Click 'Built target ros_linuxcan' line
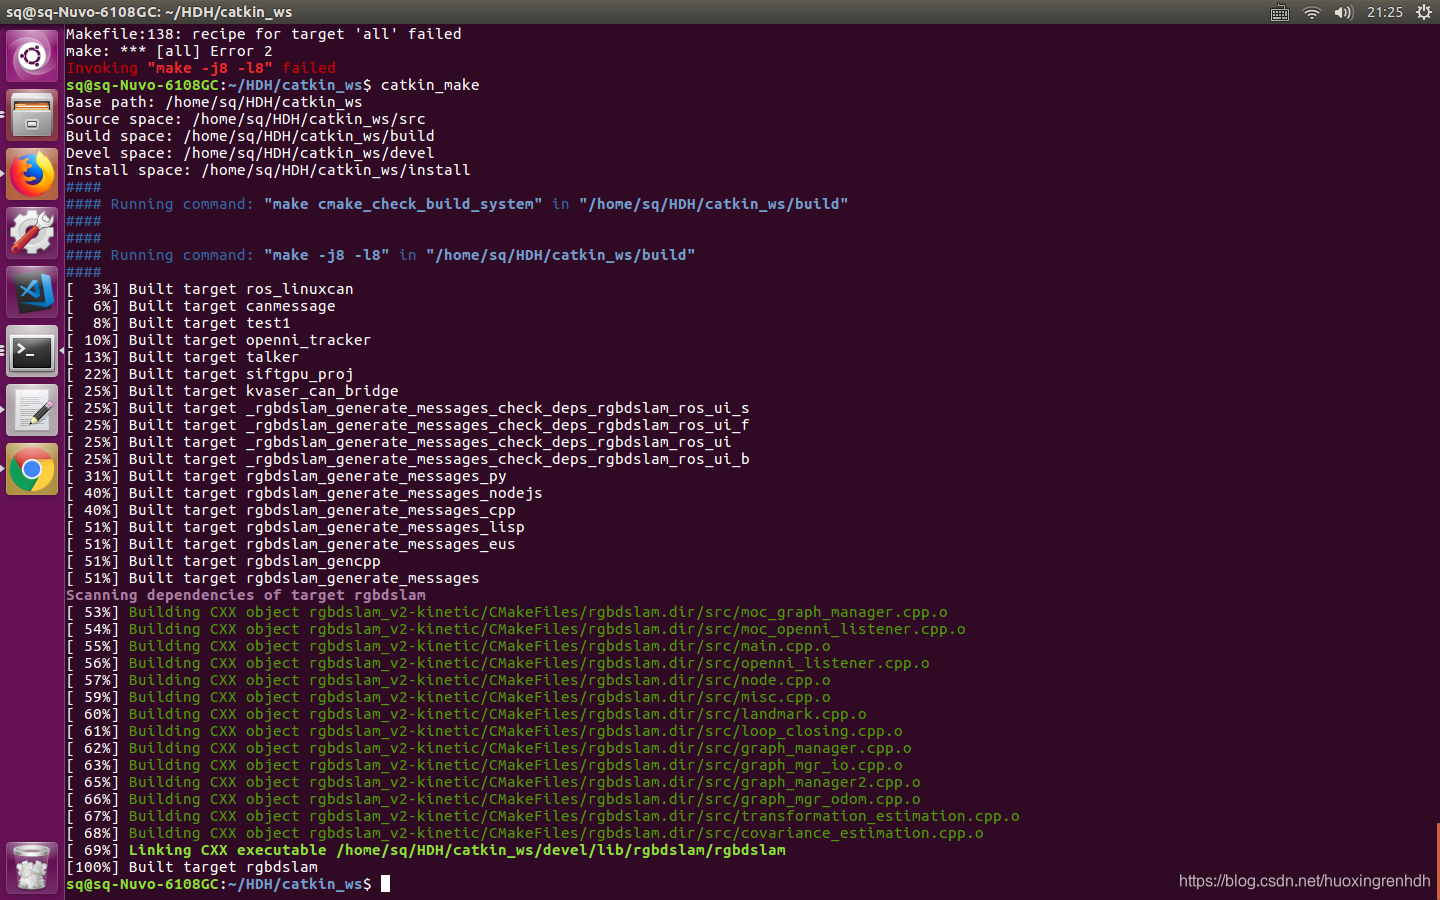The height and width of the screenshot is (900, 1440). click(x=210, y=289)
